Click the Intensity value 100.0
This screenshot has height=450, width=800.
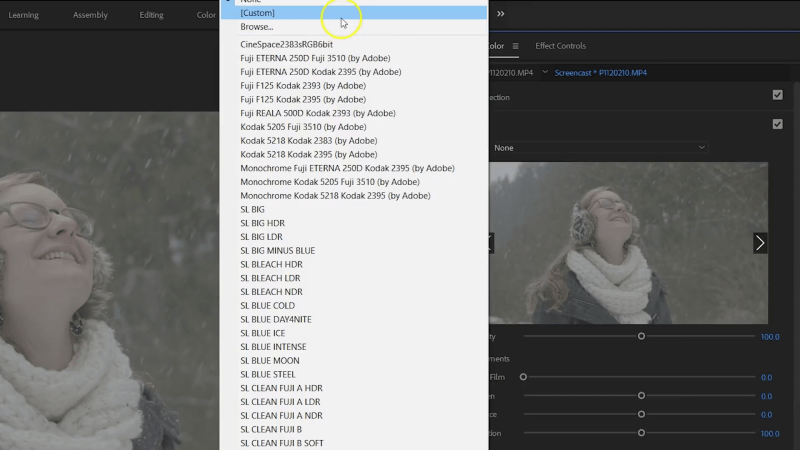770,337
